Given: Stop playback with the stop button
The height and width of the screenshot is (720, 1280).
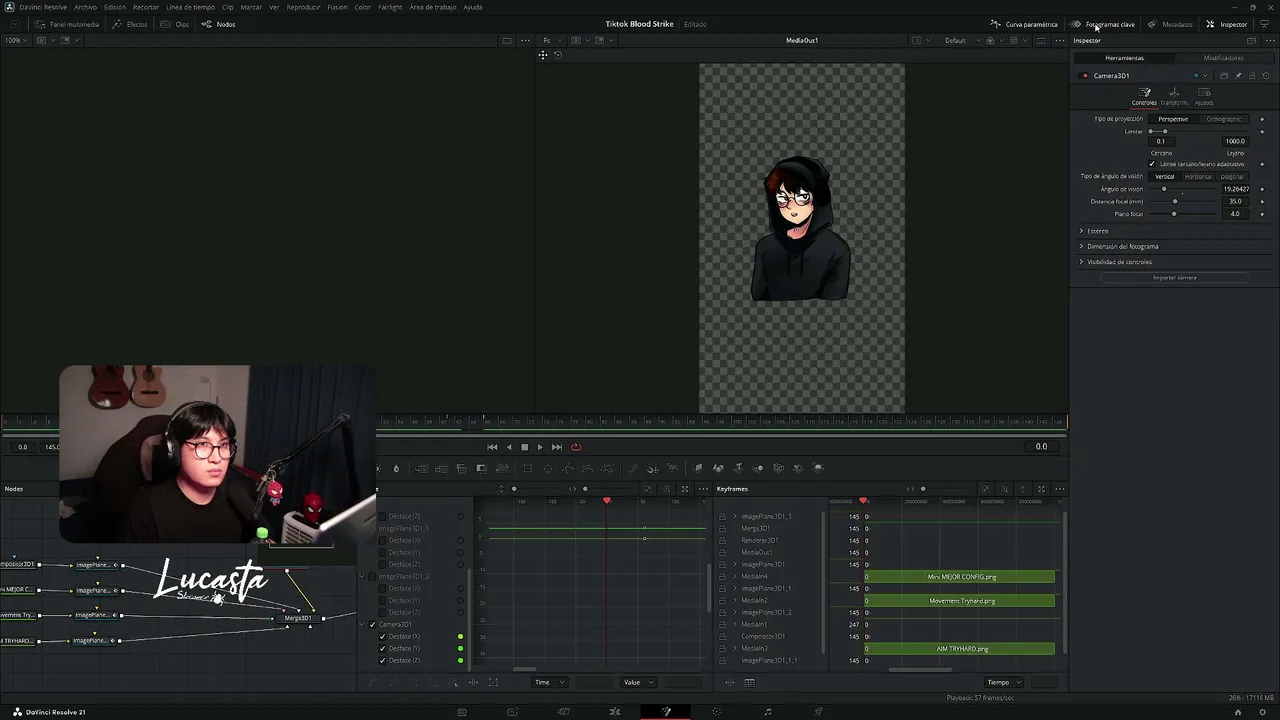Looking at the screenshot, I should (x=524, y=447).
